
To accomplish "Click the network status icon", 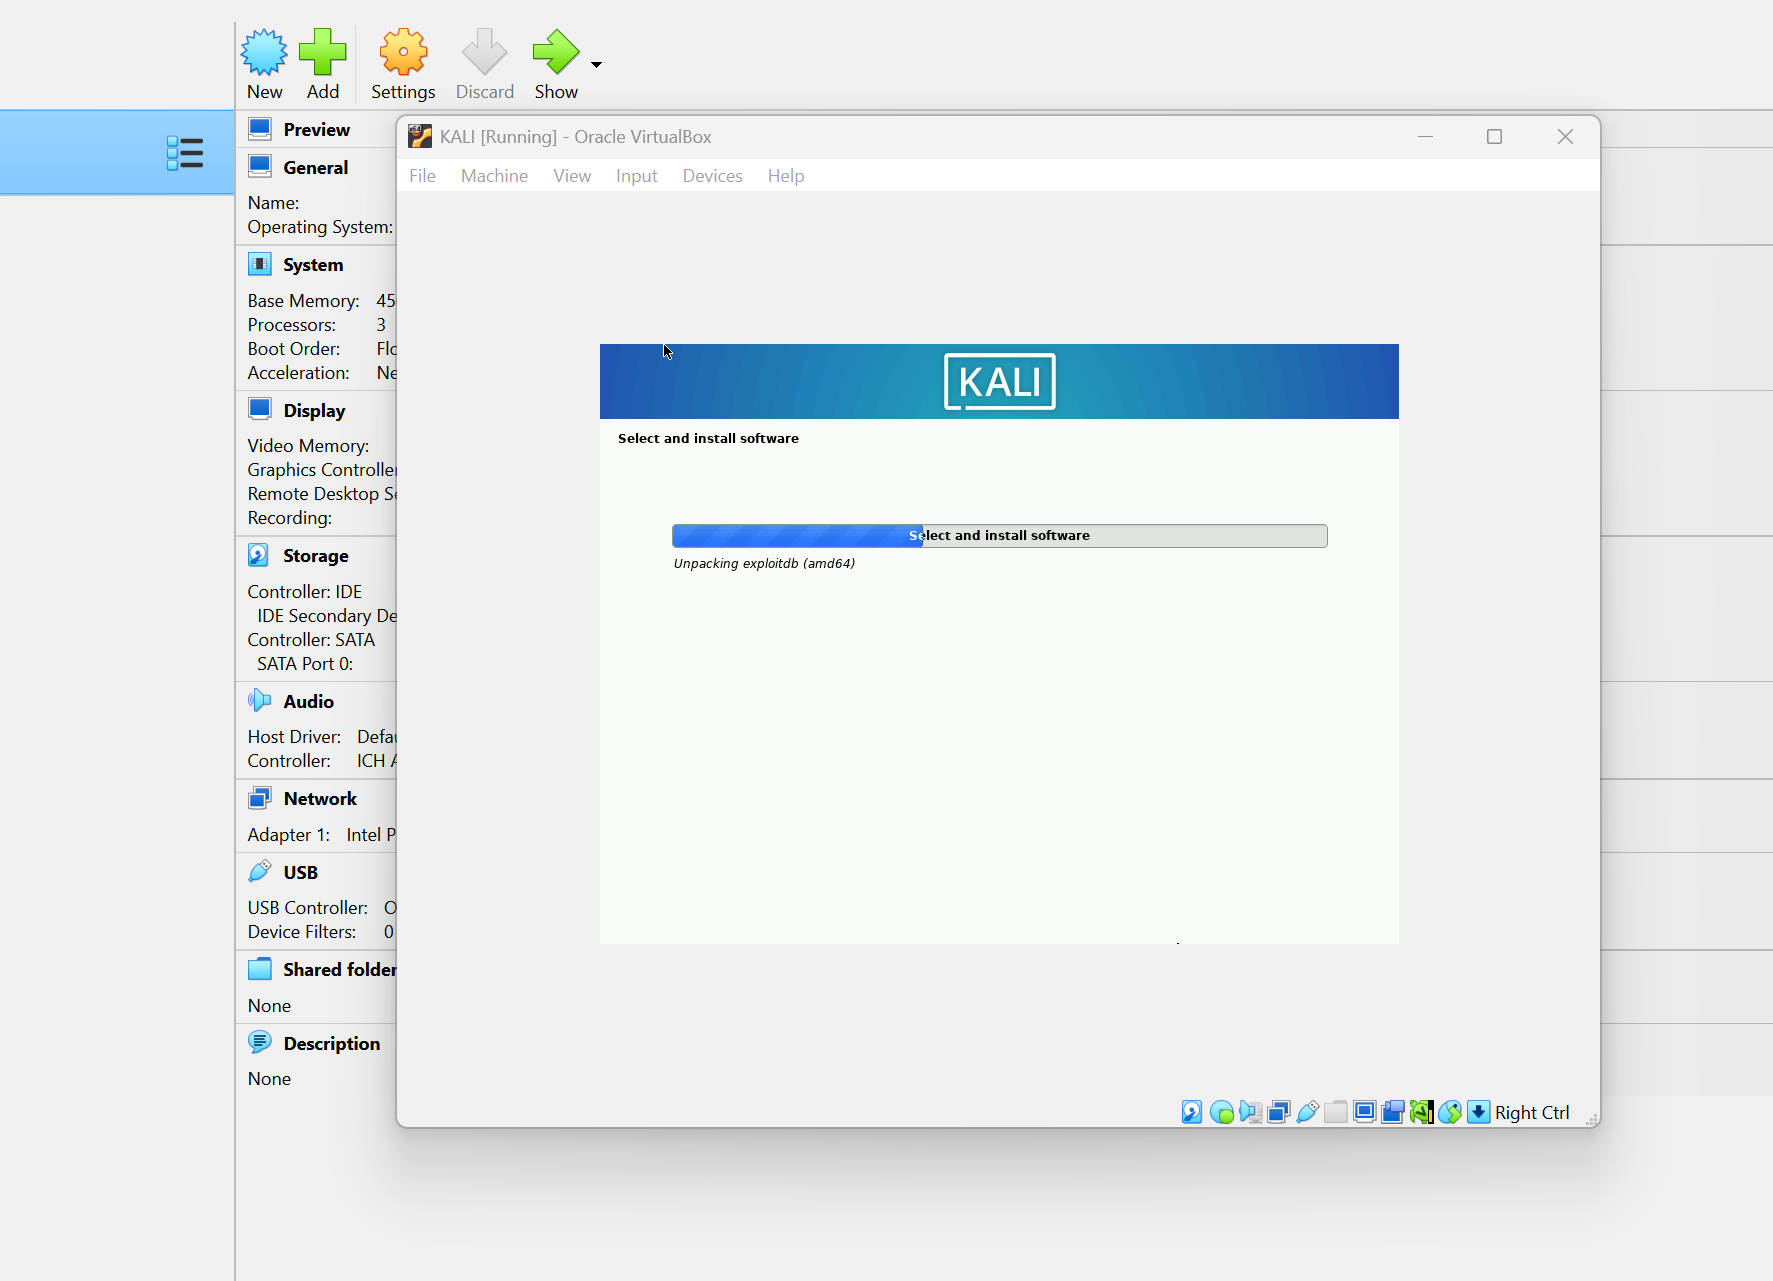I will pyautogui.click(x=1278, y=1112).
